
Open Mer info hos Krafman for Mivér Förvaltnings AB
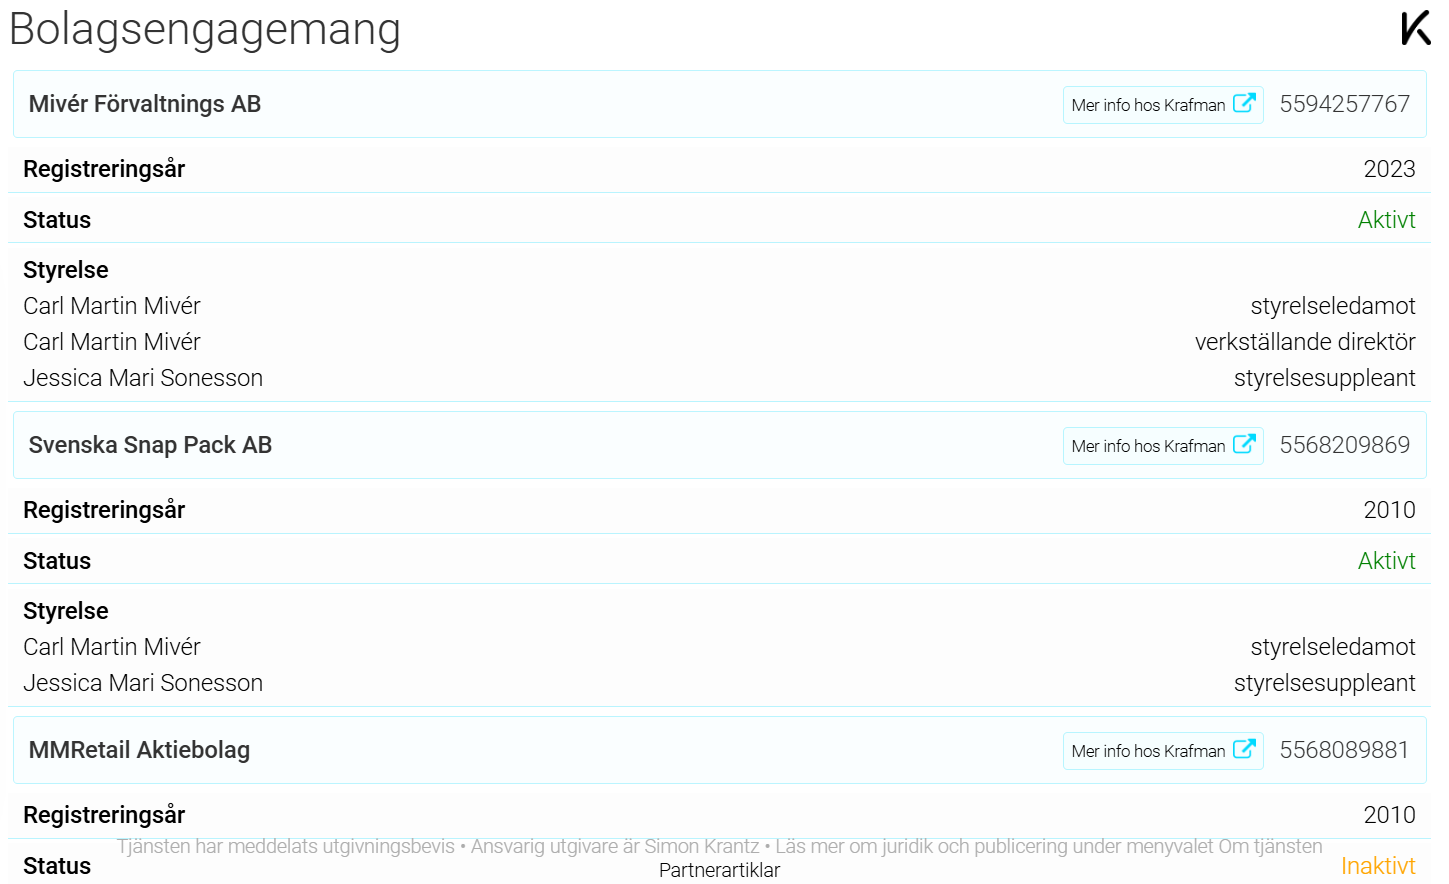click(x=1163, y=105)
